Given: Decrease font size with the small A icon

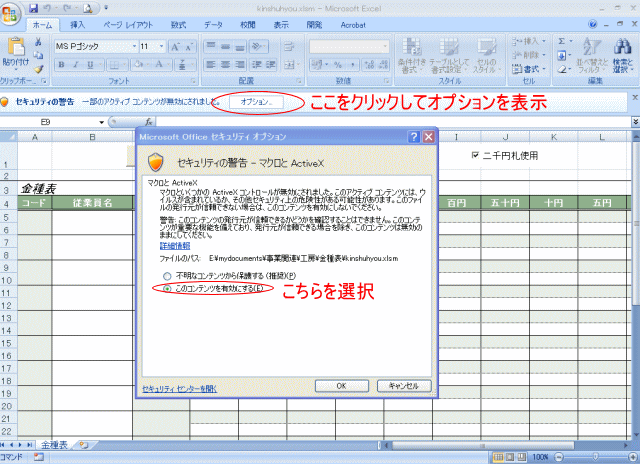Looking at the screenshot, I should 189,47.
